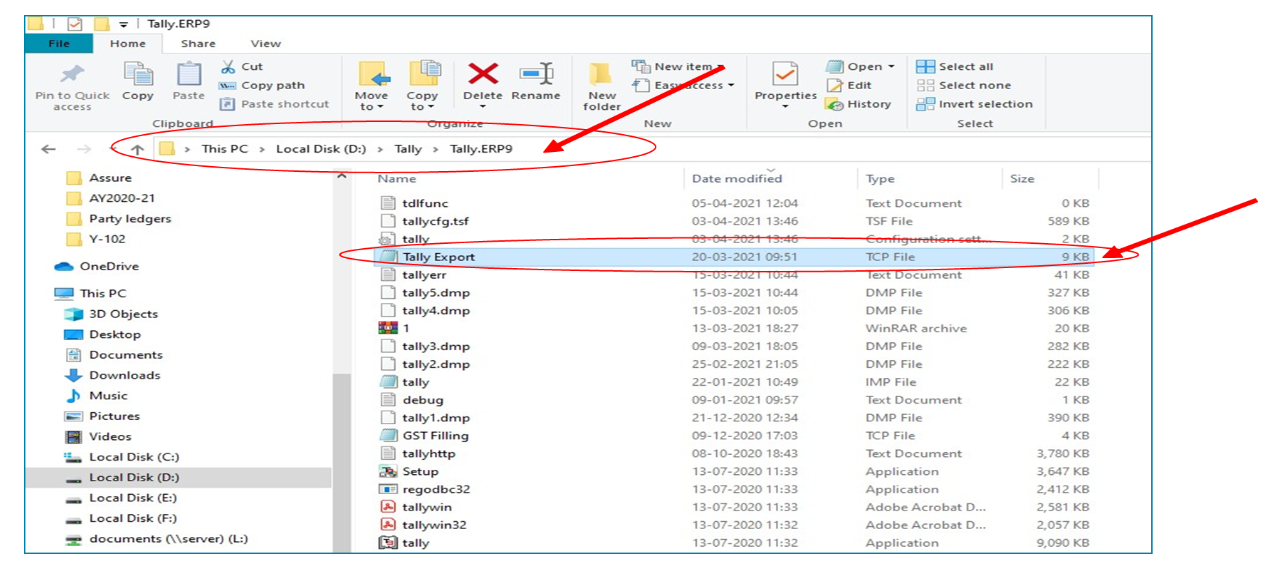Screen dimensions: 1261x567
Task: Click the Back navigation arrow
Action: [x=48, y=149]
